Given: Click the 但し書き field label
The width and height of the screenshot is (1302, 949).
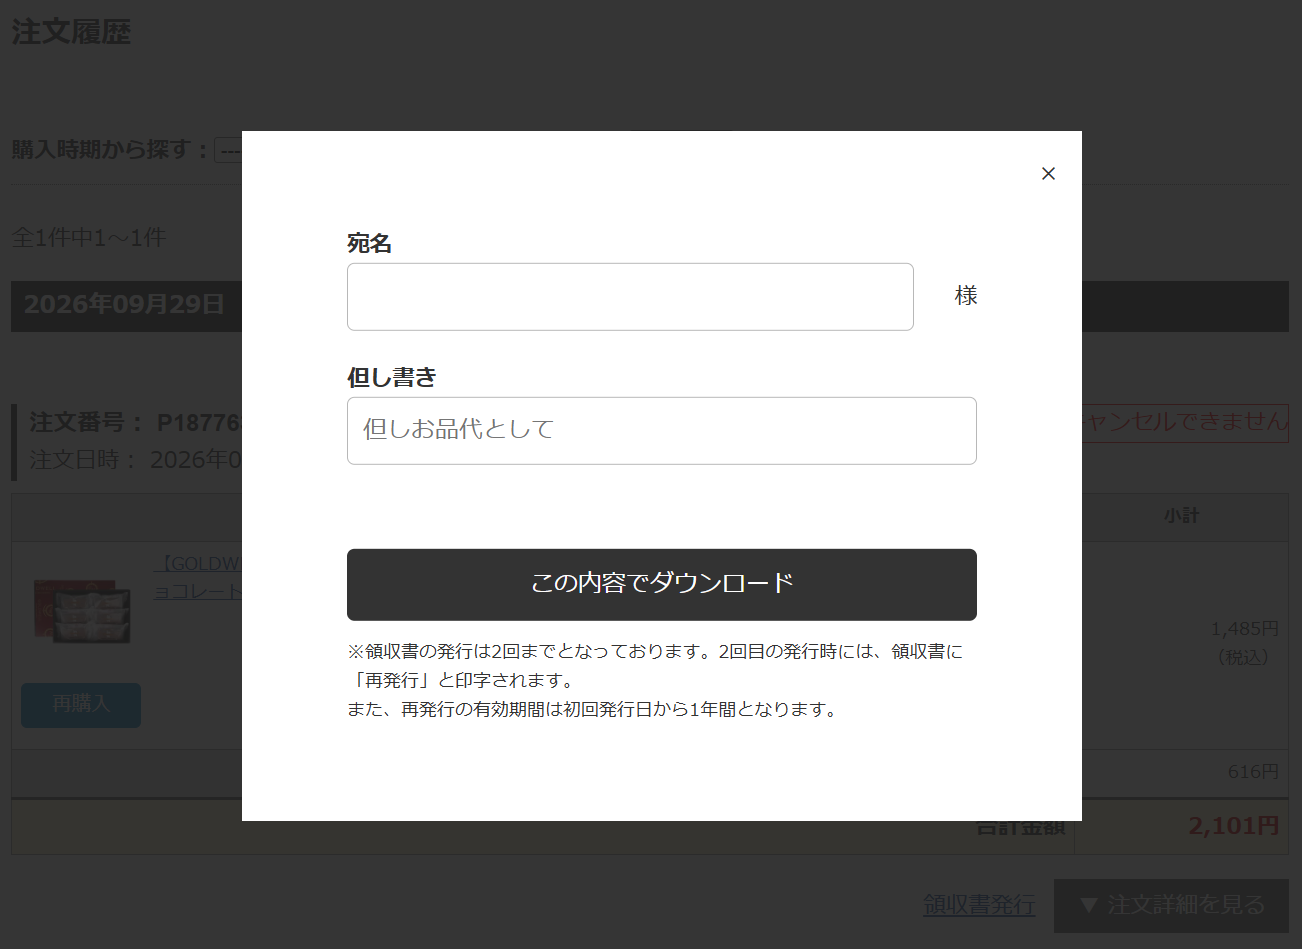Looking at the screenshot, I should point(392,377).
